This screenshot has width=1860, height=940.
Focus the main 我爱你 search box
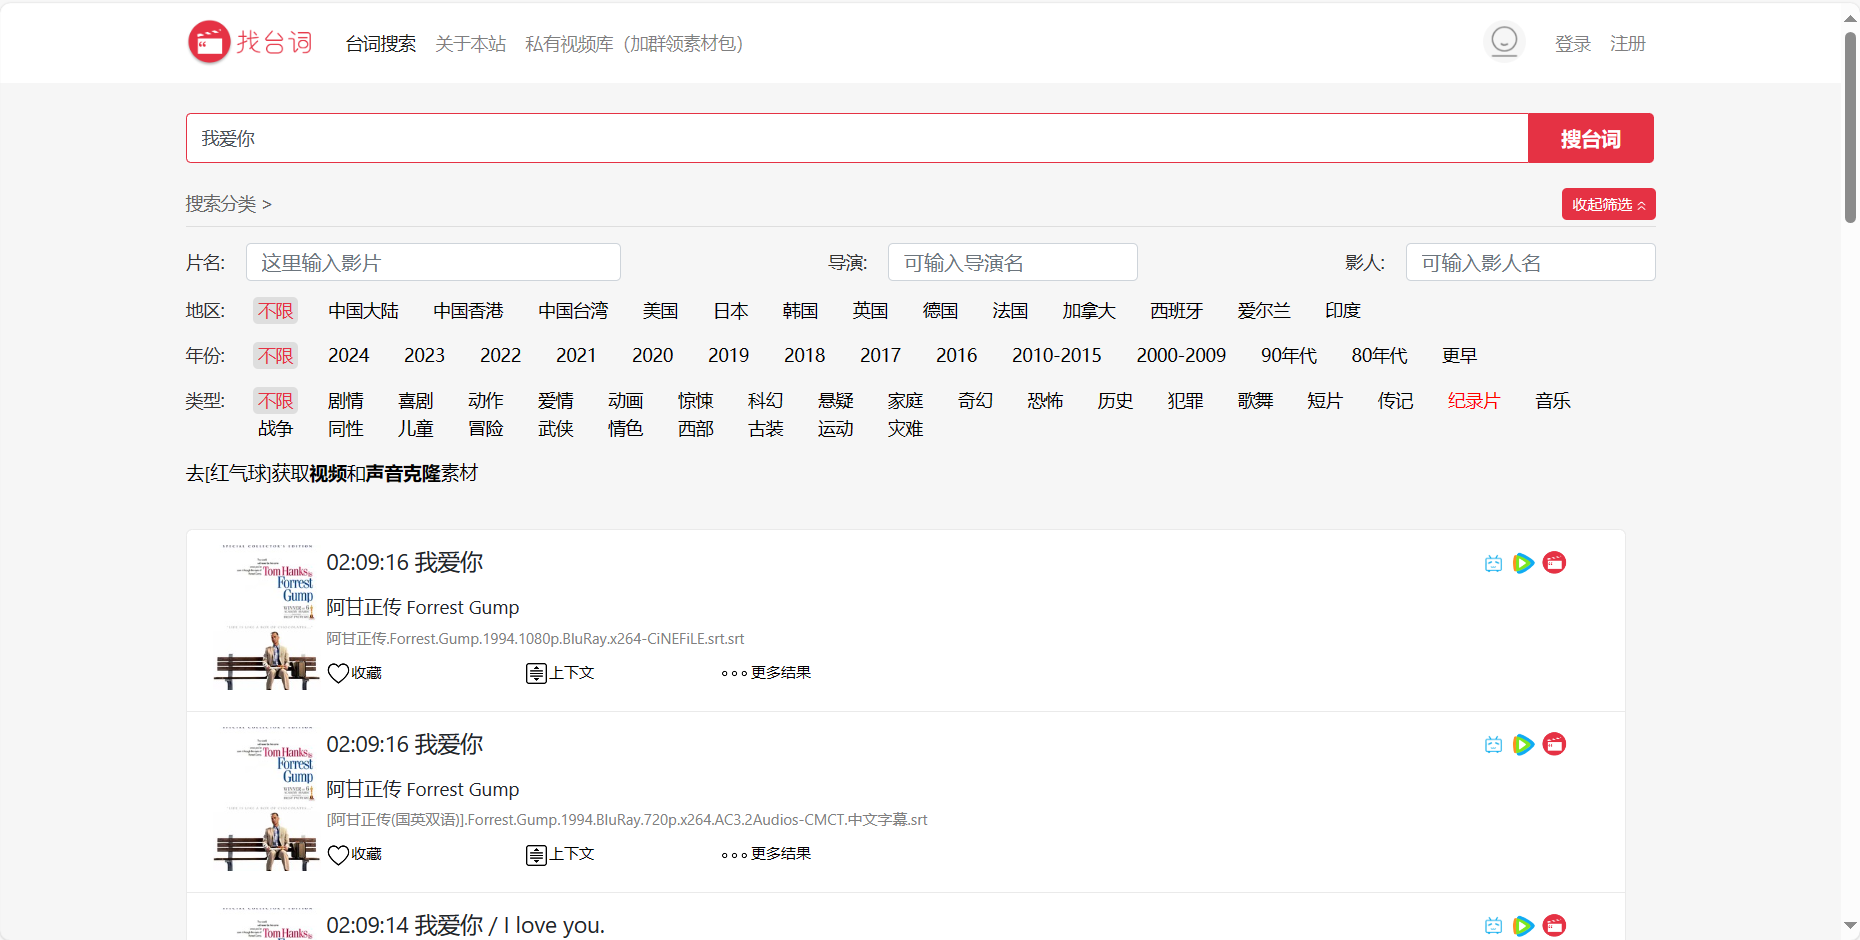[857, 138]
